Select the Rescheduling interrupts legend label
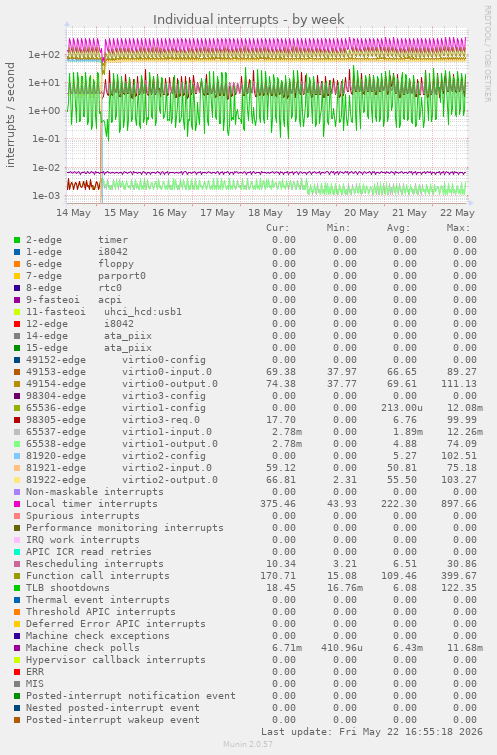 point(95,564)
